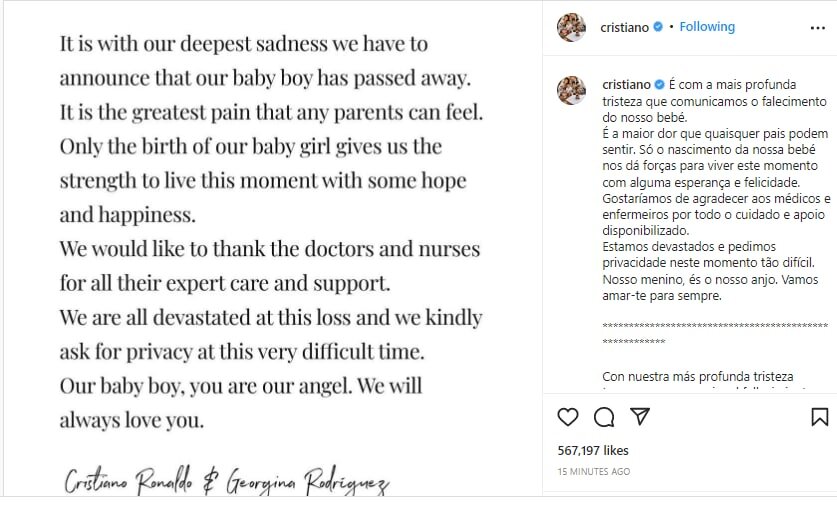Viewport: 837px width, 511px height.
Task: Click the line "Our baby boy, you are our angel"
Action: [240, 385]
